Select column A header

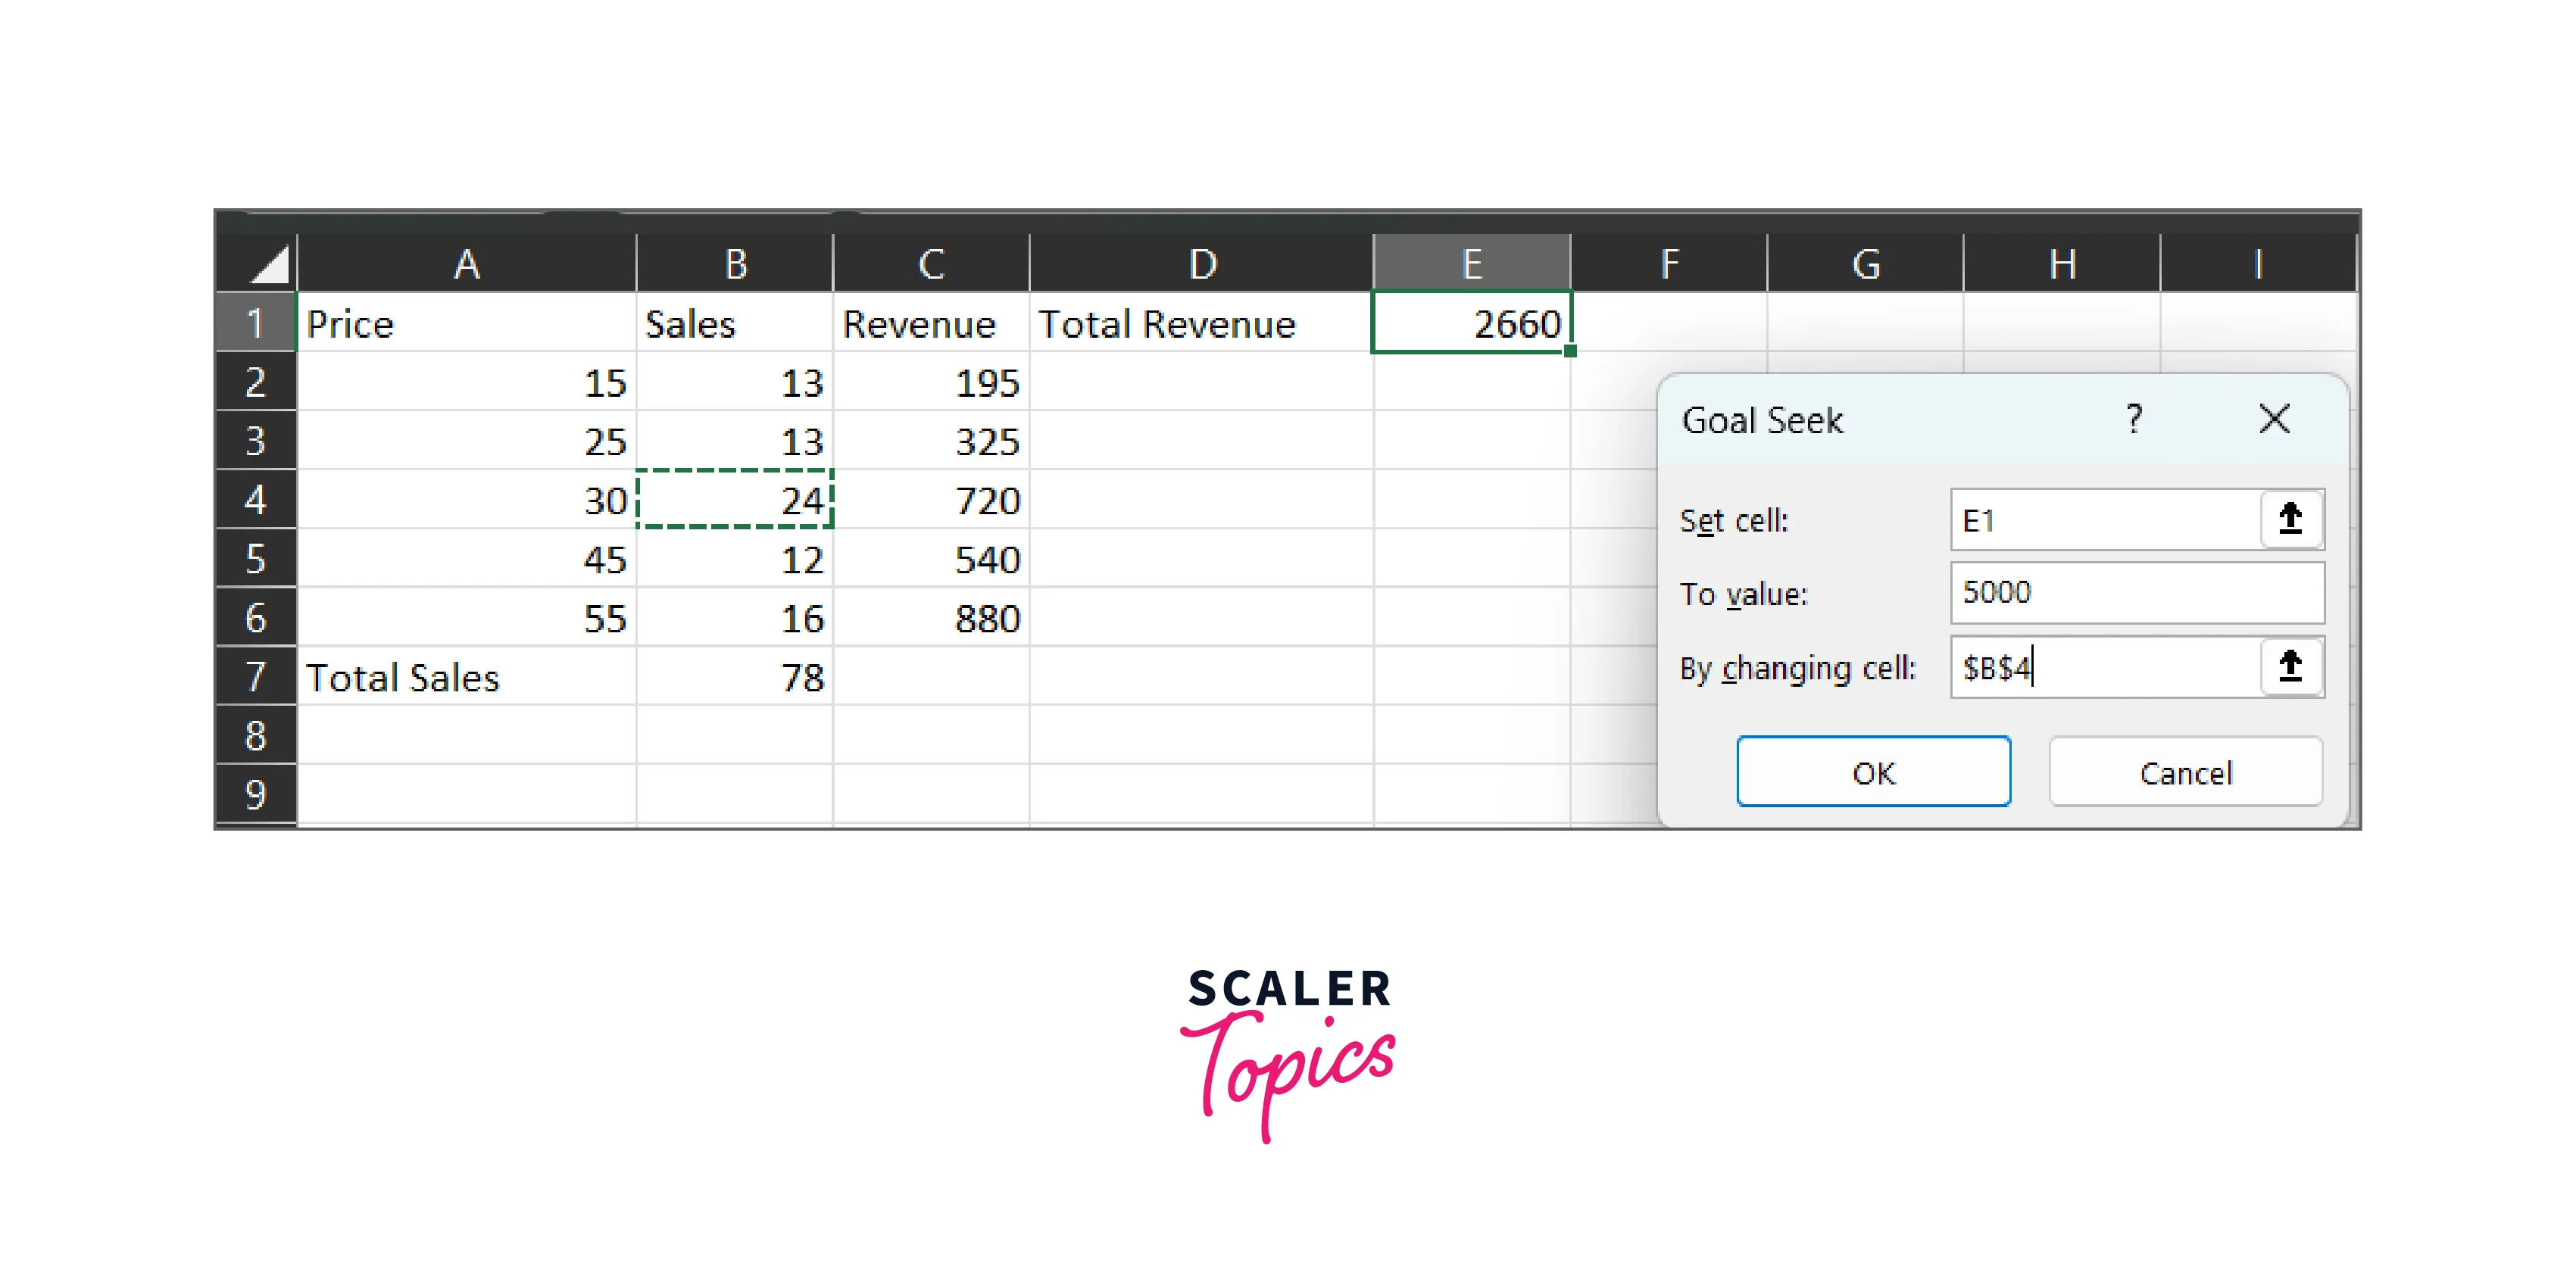click(466, 264)
